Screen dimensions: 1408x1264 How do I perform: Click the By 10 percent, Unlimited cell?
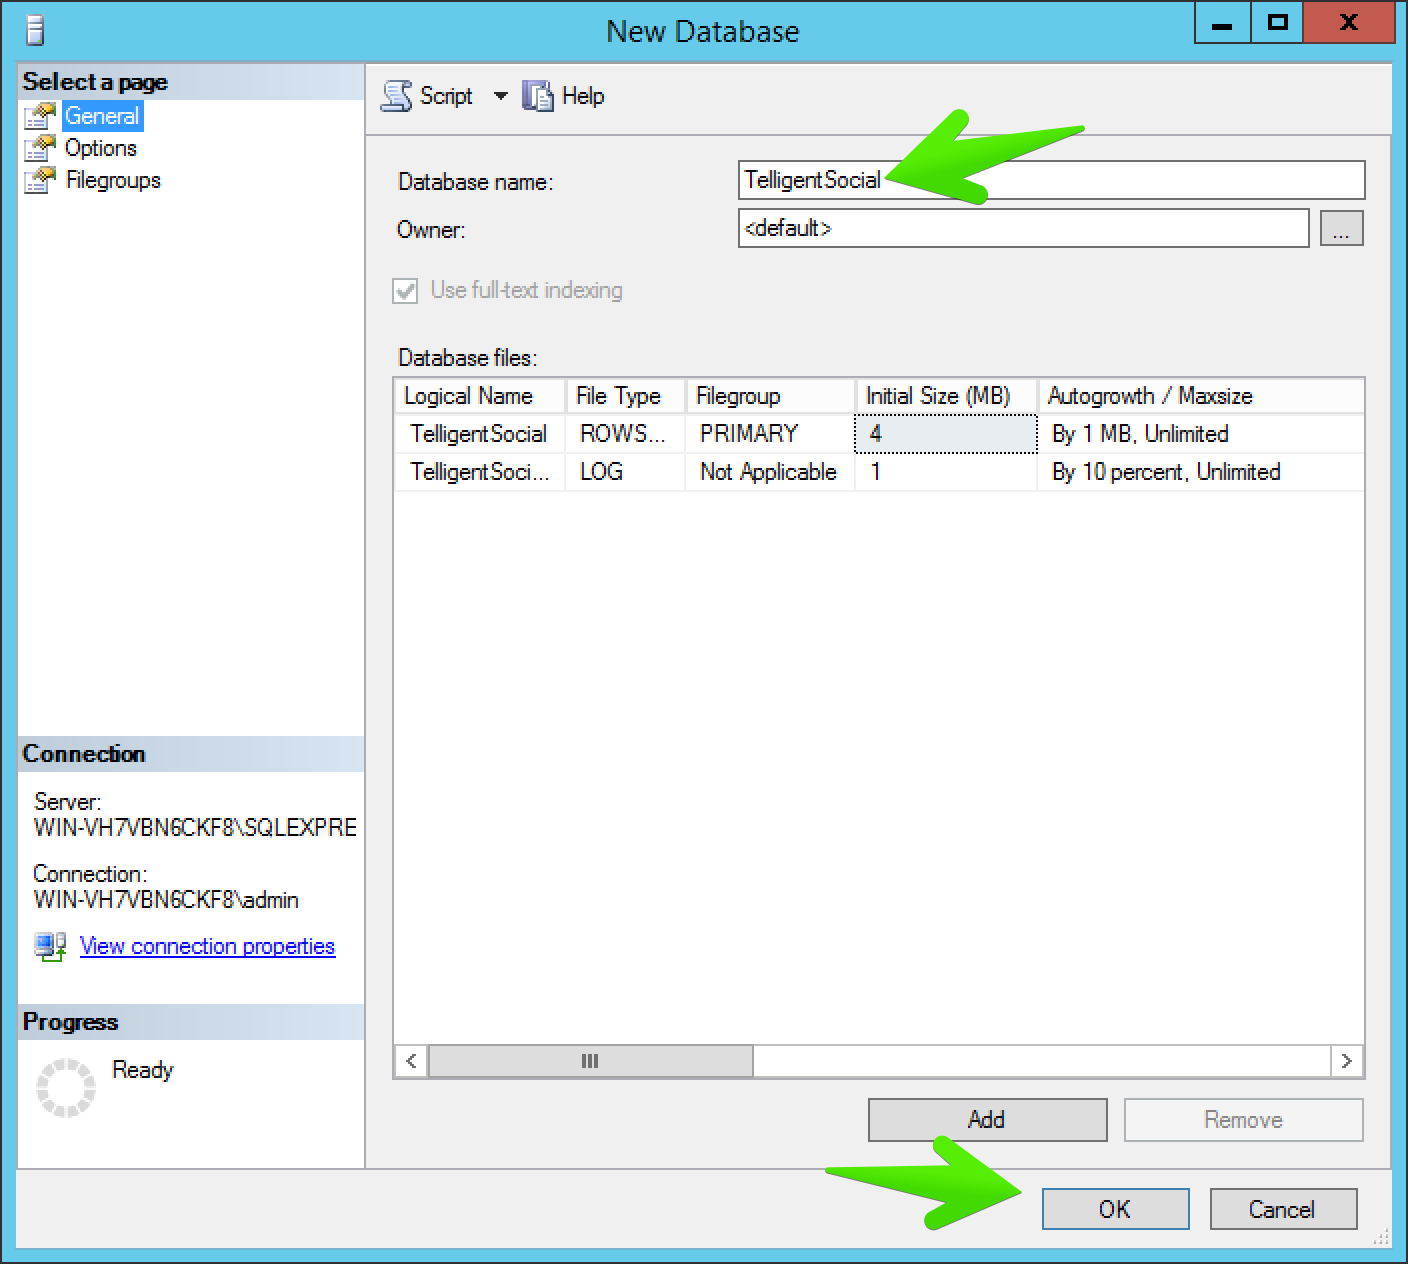coord(1201,472)
